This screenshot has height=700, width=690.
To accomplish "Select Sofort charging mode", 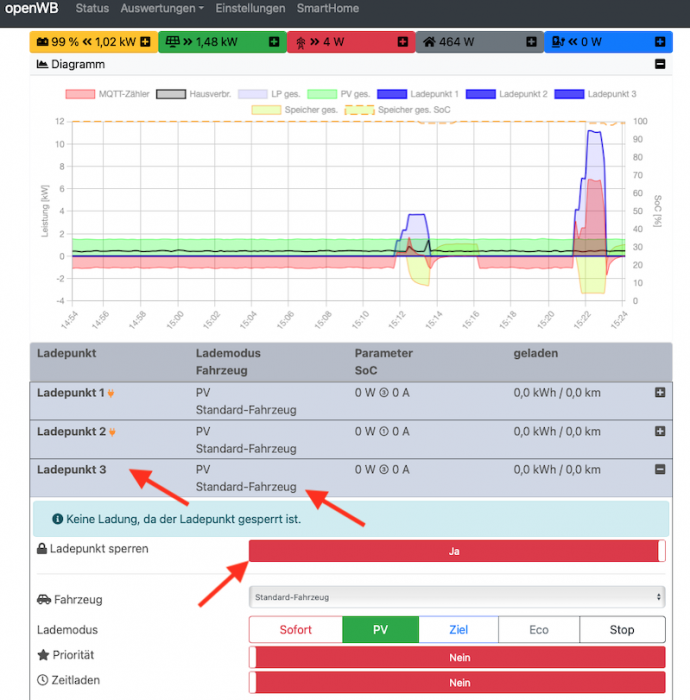I will [295, 630].
